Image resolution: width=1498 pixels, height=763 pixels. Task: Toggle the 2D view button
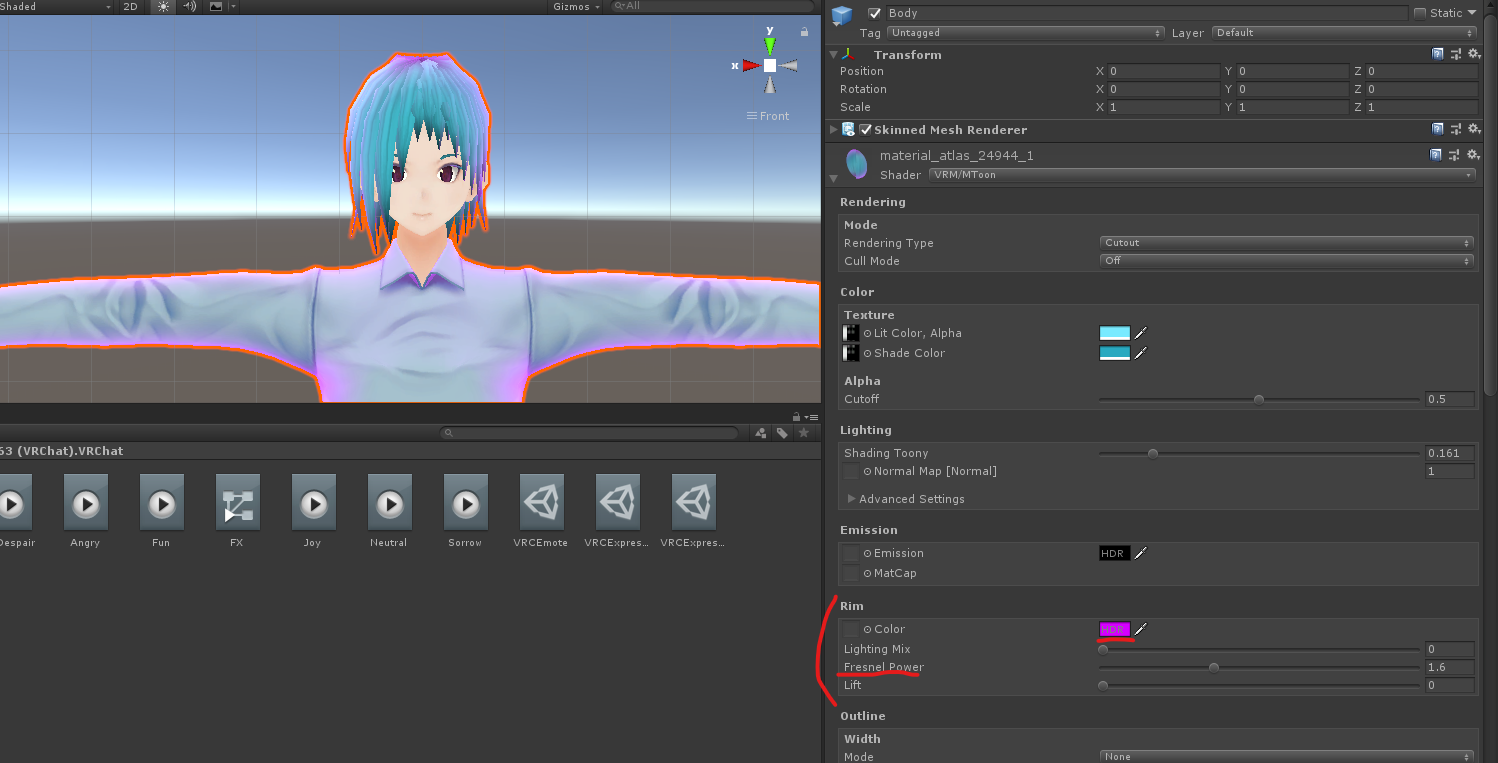pos(131,6)
